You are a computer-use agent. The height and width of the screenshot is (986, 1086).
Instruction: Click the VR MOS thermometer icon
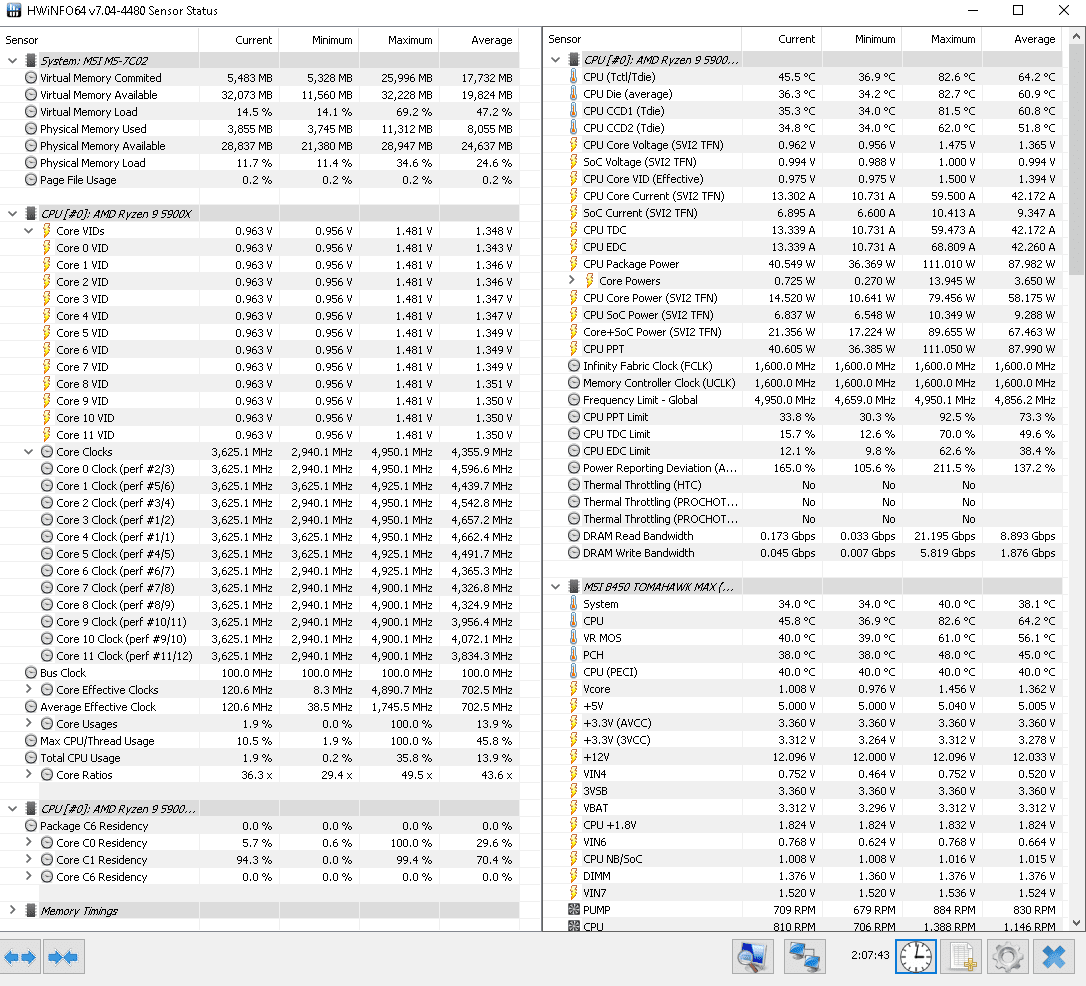tap(573, 638)
